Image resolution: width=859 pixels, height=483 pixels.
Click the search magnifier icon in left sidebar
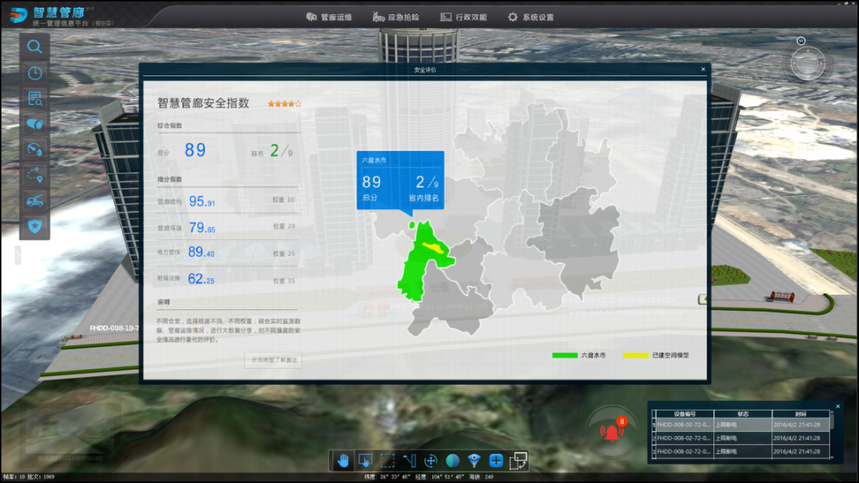pos(35,47)
